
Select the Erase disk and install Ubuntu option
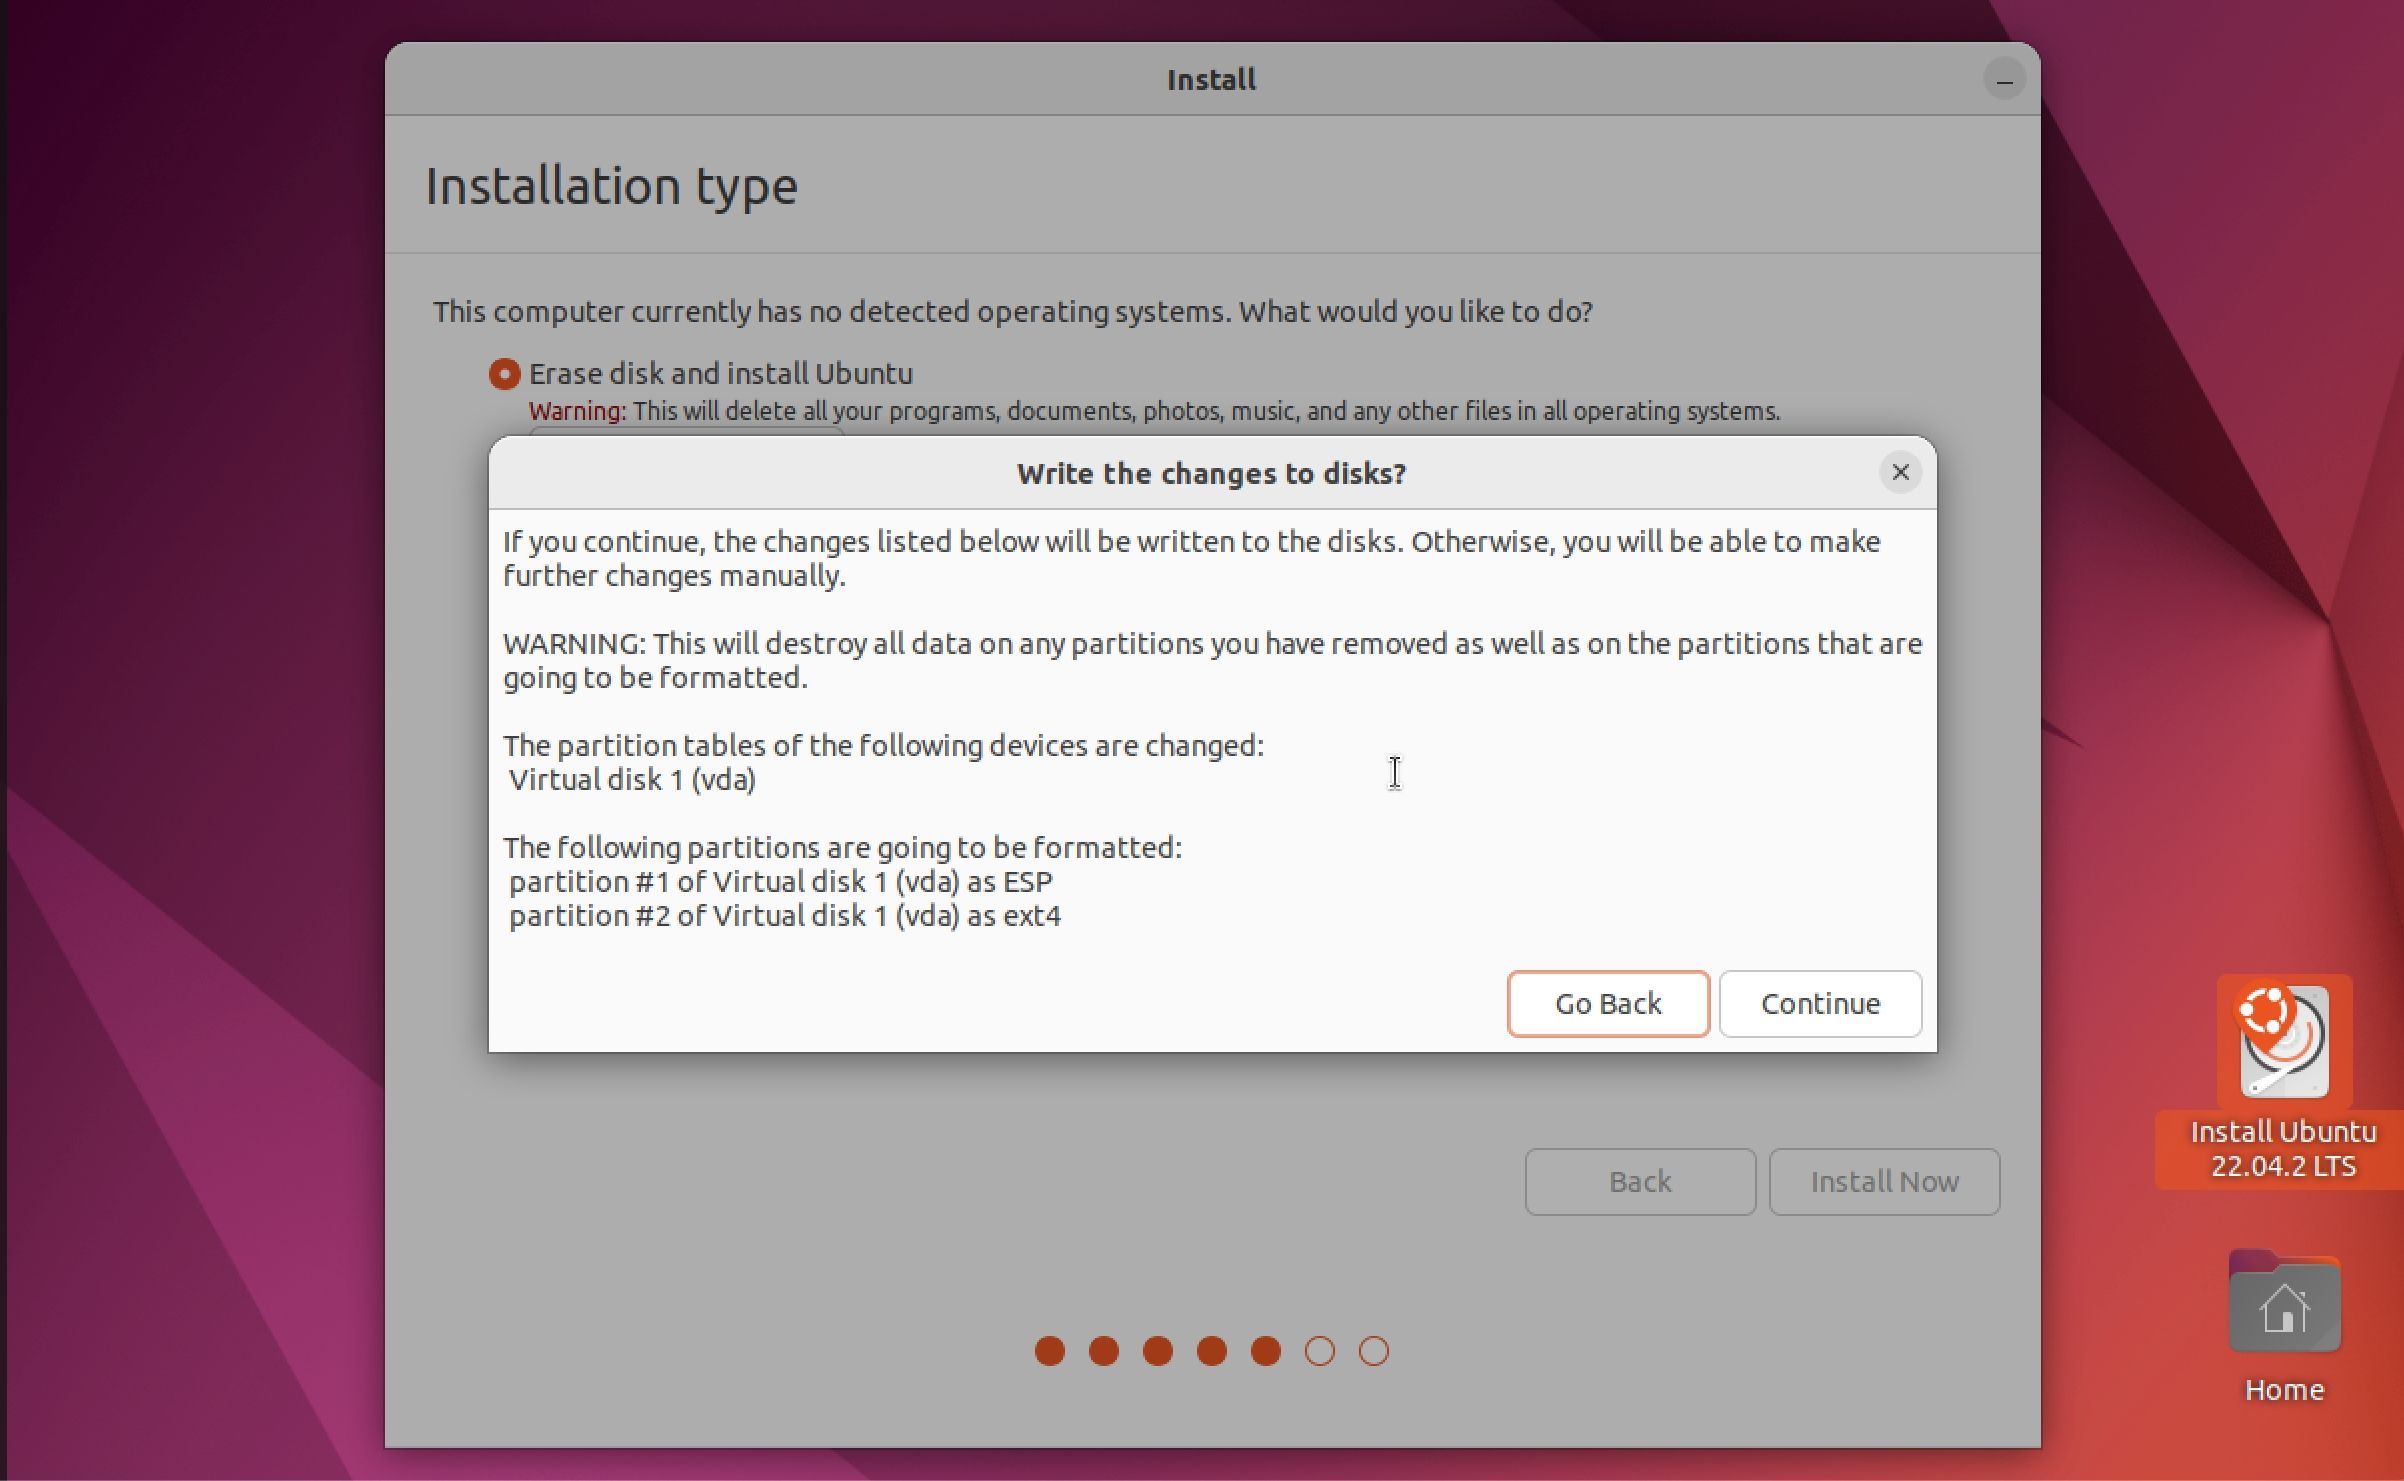(x=506, y=373)
